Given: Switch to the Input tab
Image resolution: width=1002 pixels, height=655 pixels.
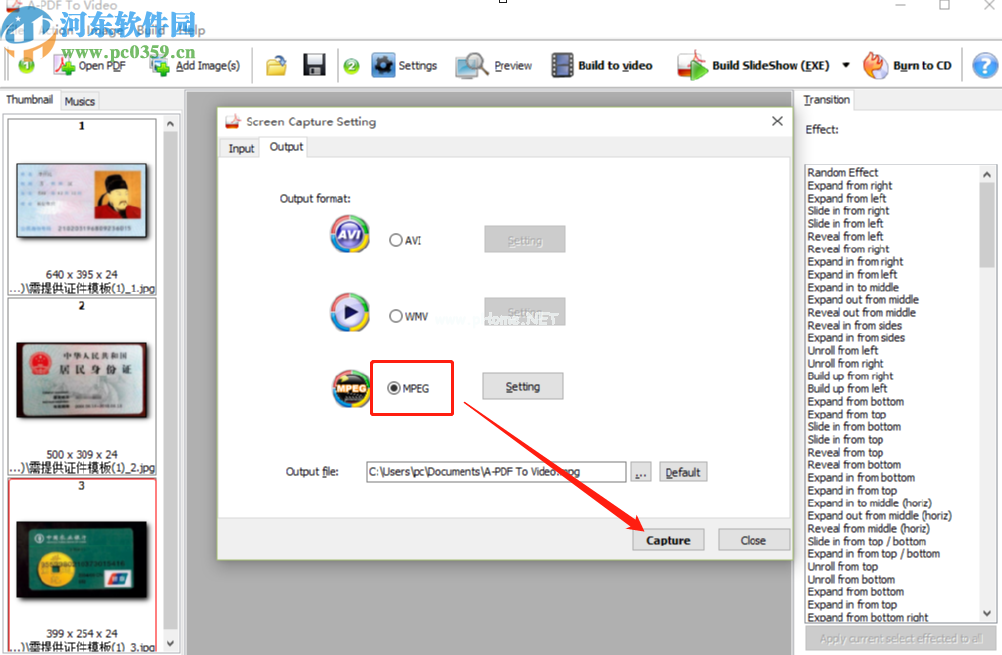Looking at the screenshot, I should point(241,148).
